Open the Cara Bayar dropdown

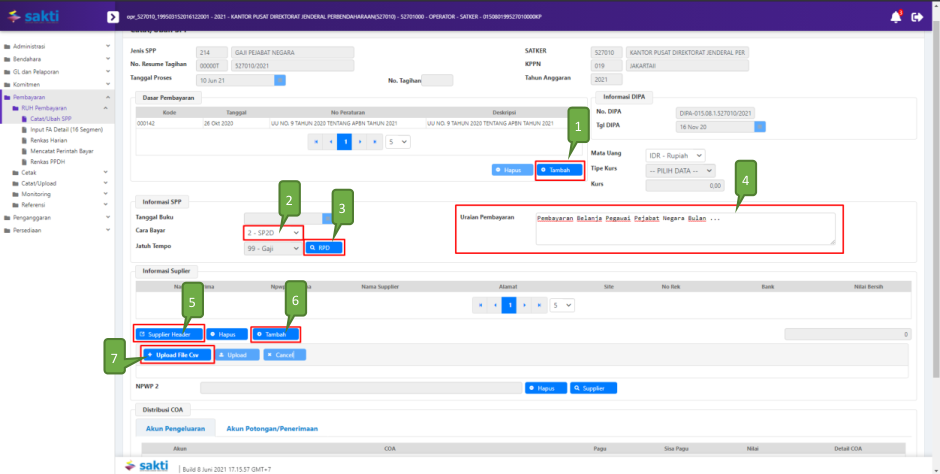(x=274, y=232)
